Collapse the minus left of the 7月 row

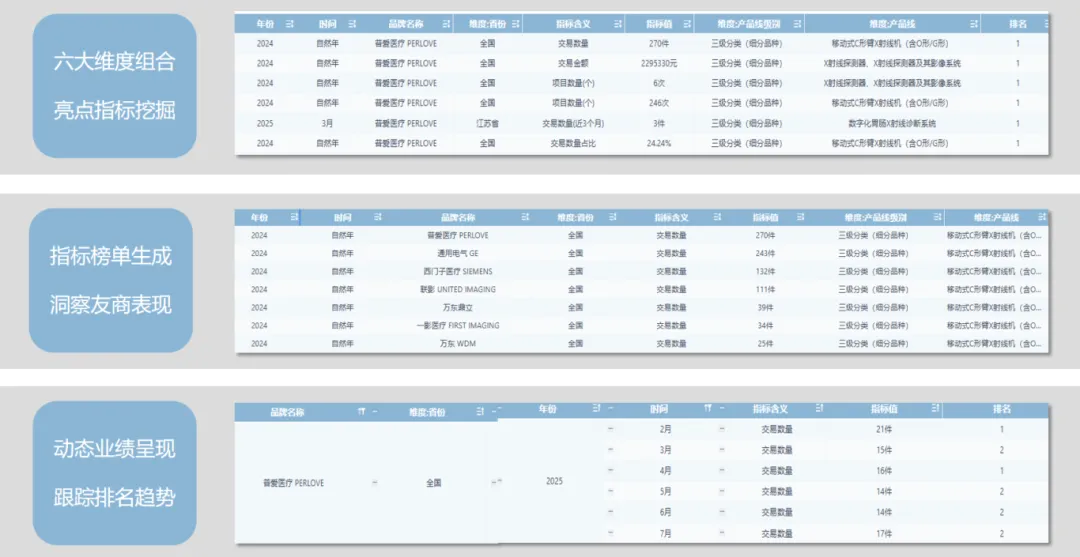click(x=610, y=533)
